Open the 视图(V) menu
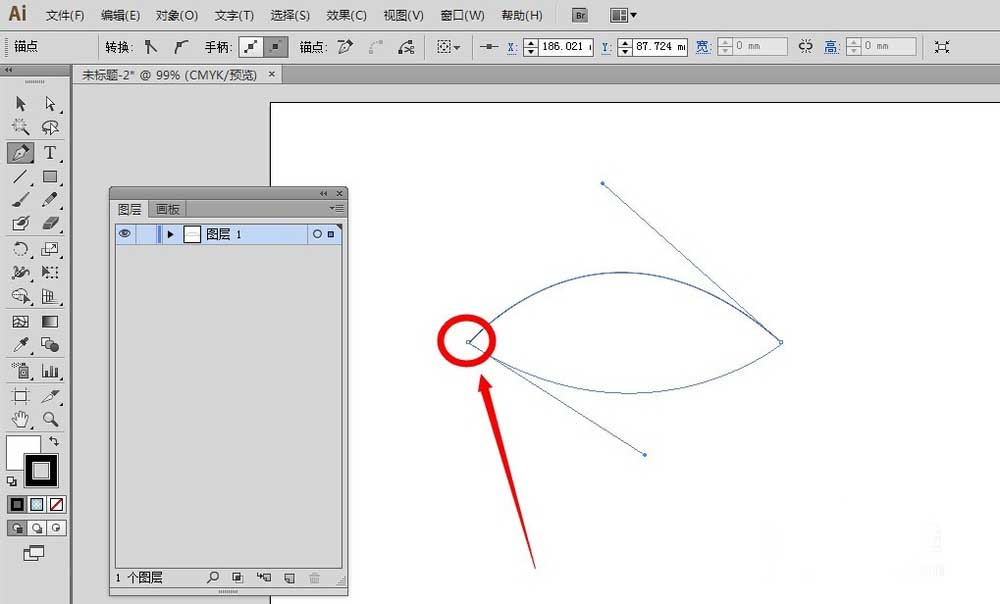 [x=403, y=15]
